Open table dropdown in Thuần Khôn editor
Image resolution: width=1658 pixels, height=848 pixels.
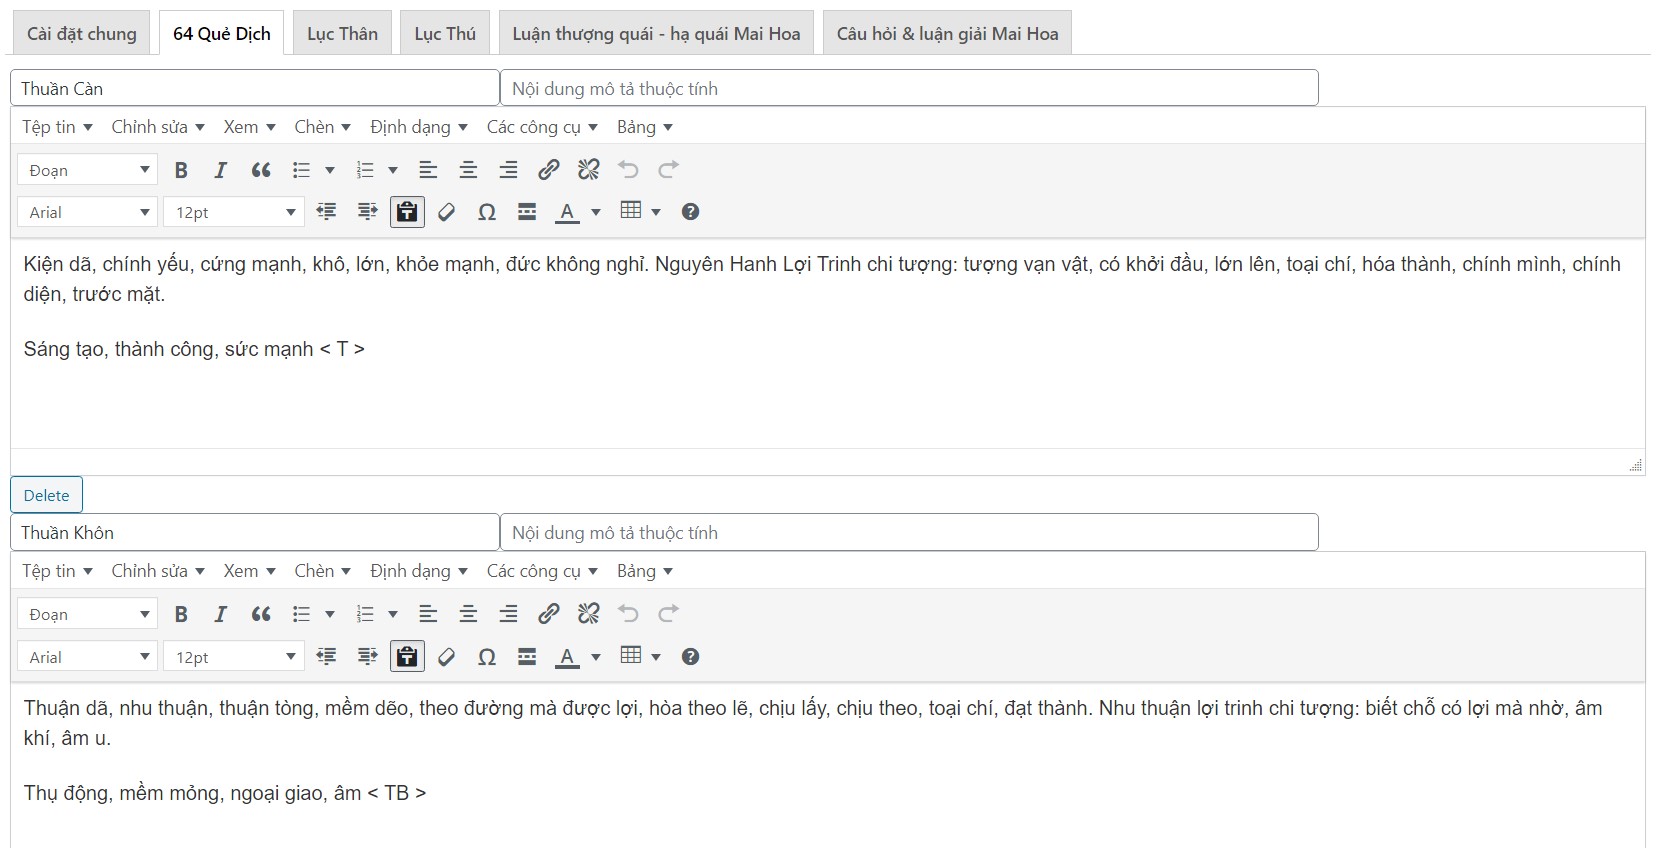641,657
